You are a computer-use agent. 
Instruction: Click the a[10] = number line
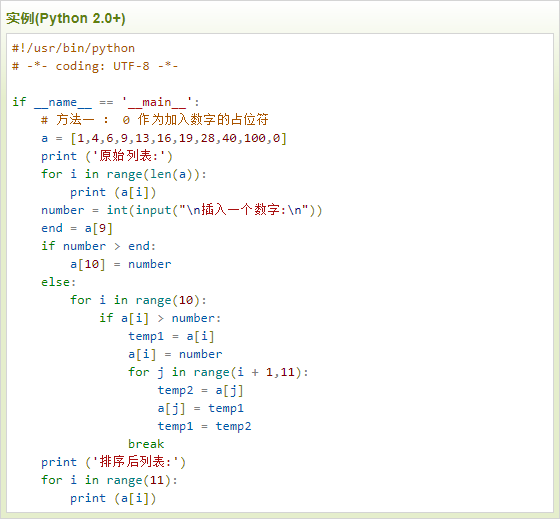click(x=121, y=264)
